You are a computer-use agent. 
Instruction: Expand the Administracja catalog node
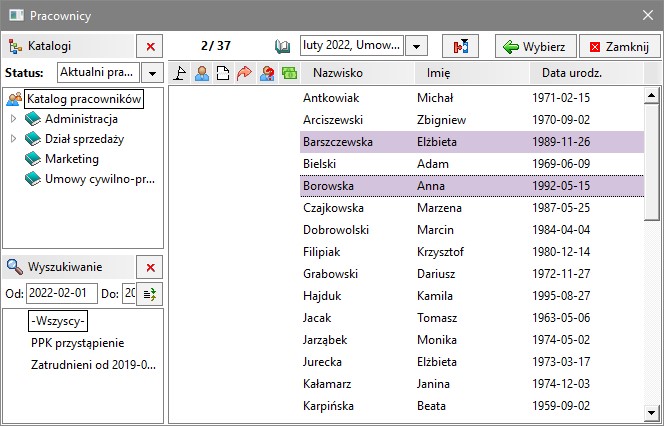point(13,119)
